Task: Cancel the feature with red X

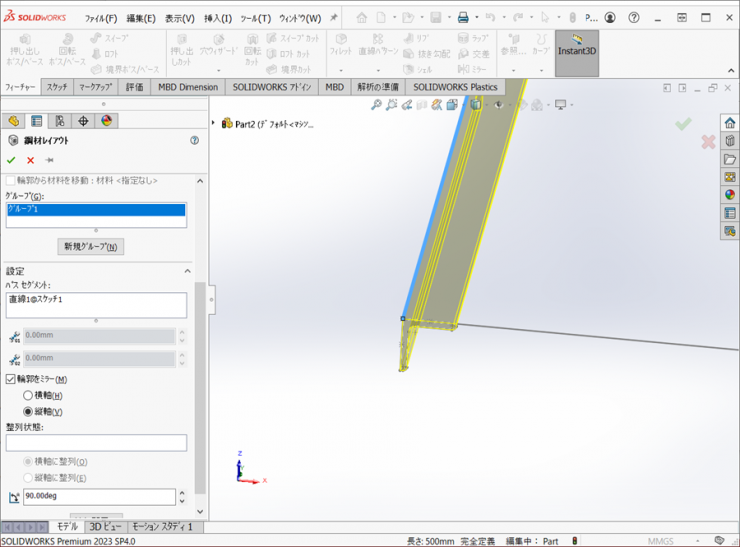Action: click(x=30, y=160)
